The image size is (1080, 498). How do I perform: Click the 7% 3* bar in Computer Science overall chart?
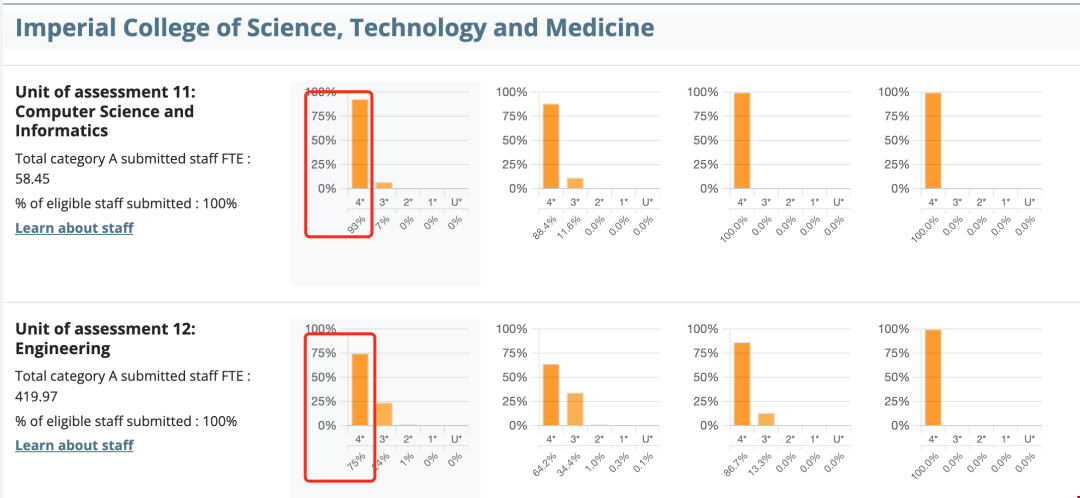click(384, 185)
